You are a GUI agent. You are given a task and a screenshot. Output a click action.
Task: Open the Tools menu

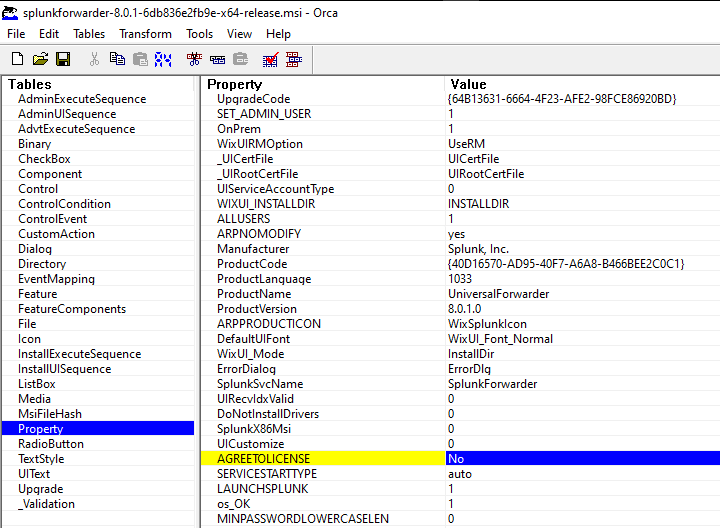(199, 34)
